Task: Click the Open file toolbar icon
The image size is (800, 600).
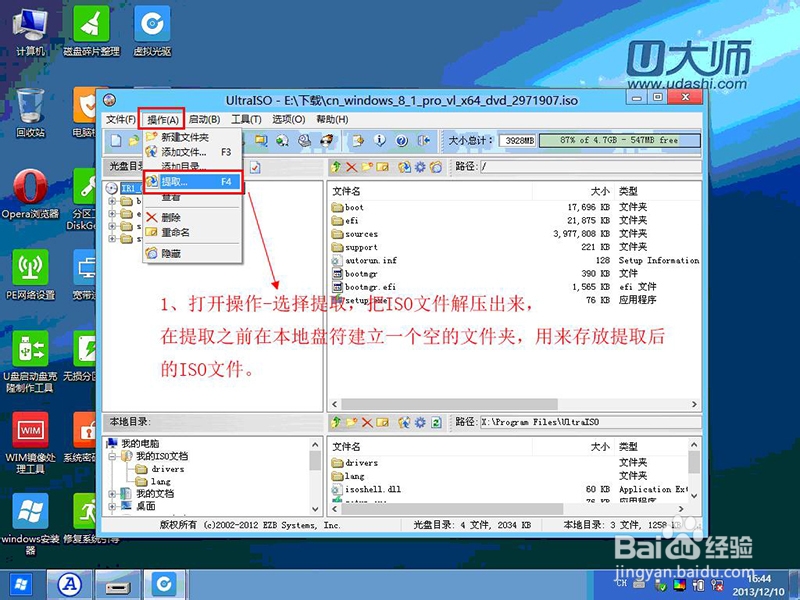Action: click(x=134, y=141)
